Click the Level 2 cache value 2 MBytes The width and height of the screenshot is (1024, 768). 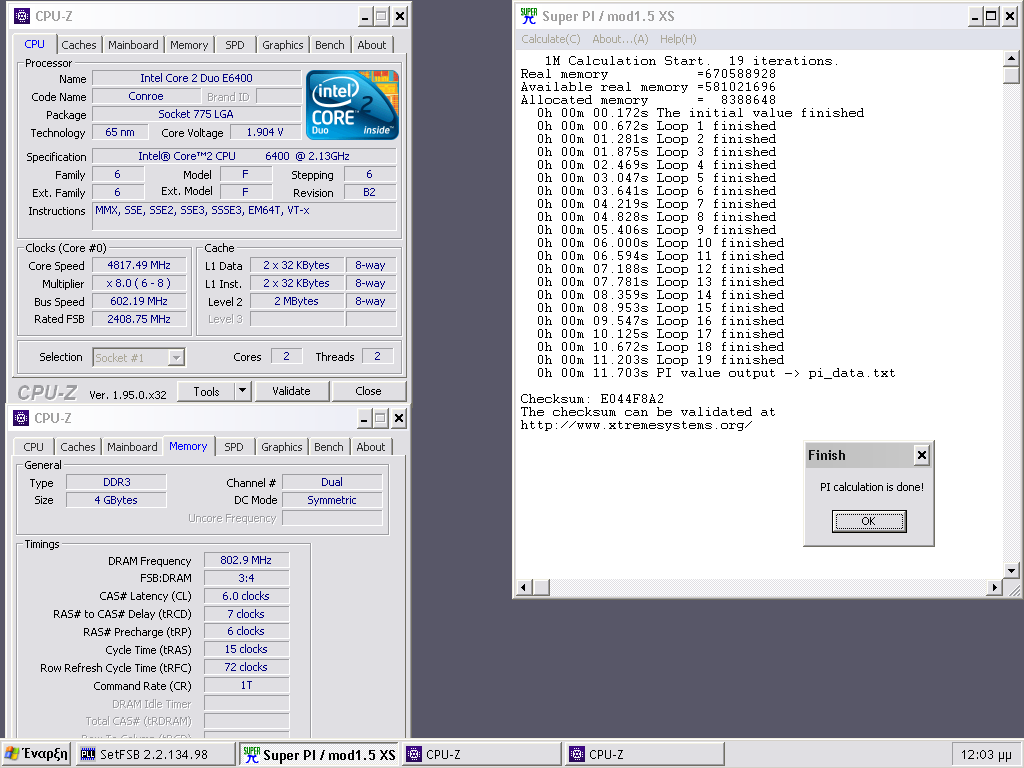point(296,301)
